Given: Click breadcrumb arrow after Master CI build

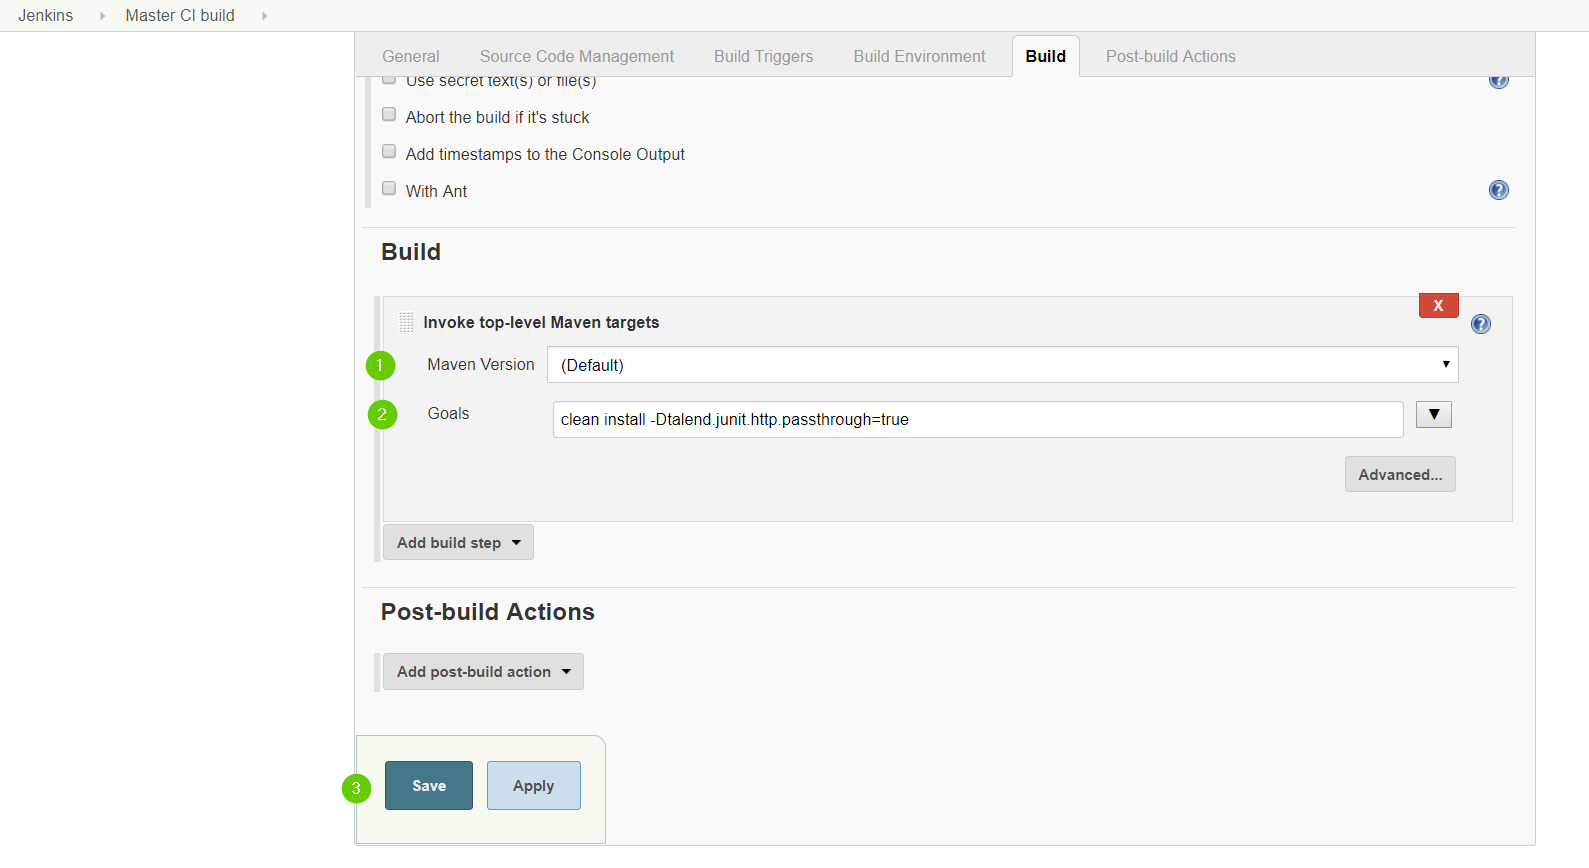Looking at the screenshot, I should pos(264,16).
